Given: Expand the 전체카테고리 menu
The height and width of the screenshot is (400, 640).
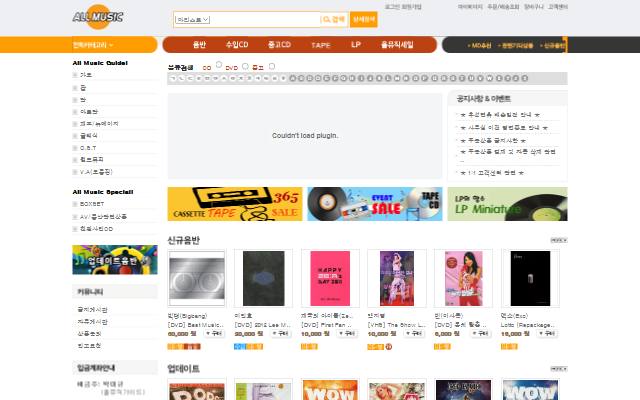Looking at the screenshot, I should 93,44.
